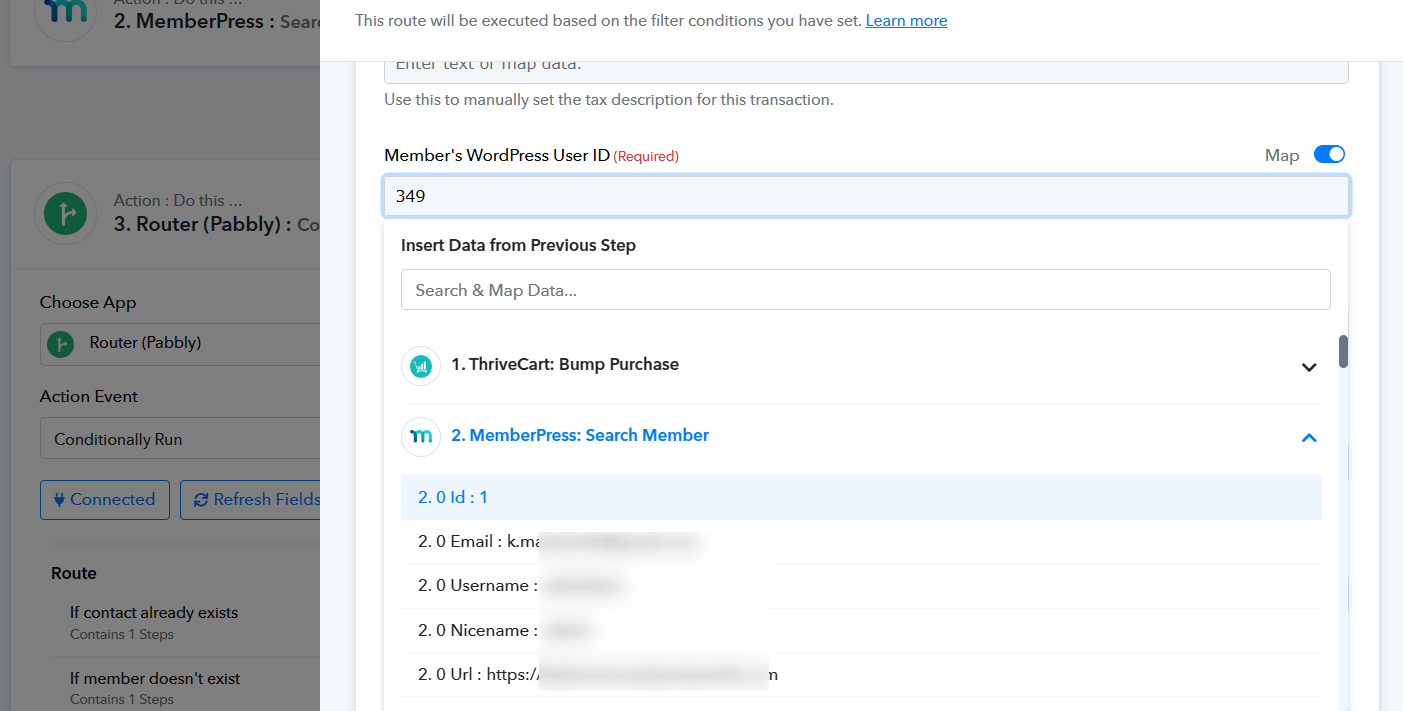Toggle the Map switch off

(1329, 155)
